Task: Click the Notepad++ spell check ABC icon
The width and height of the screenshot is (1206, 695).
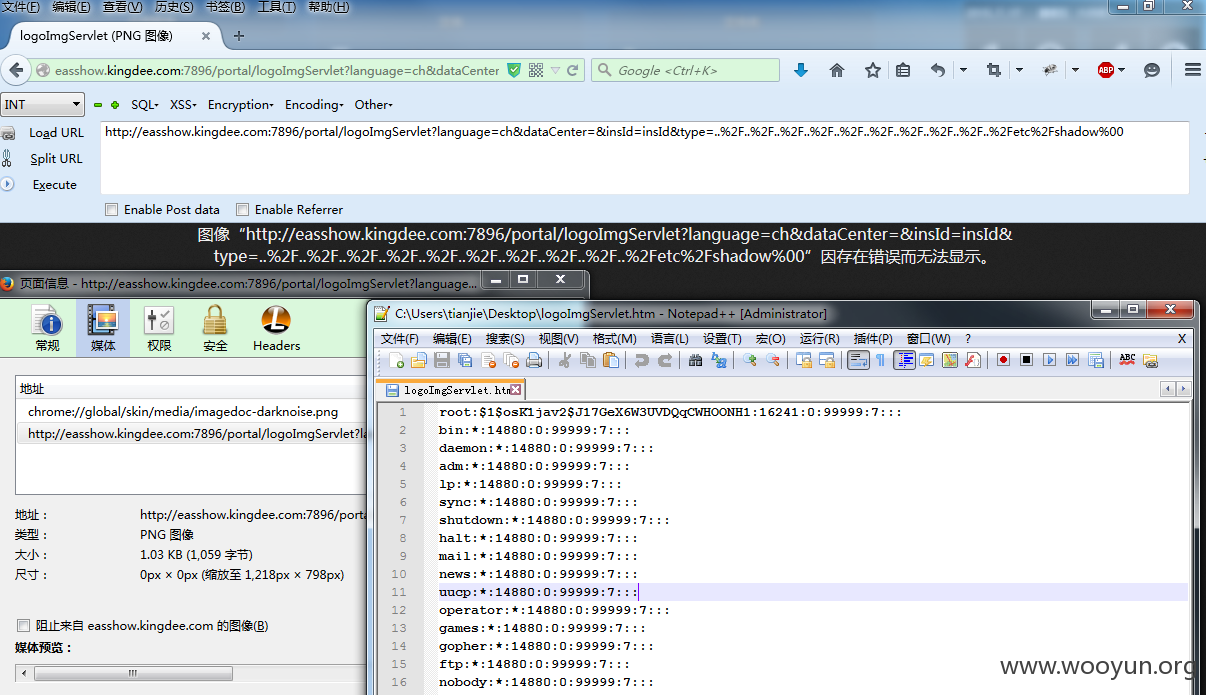Action: click(1128, 361)
